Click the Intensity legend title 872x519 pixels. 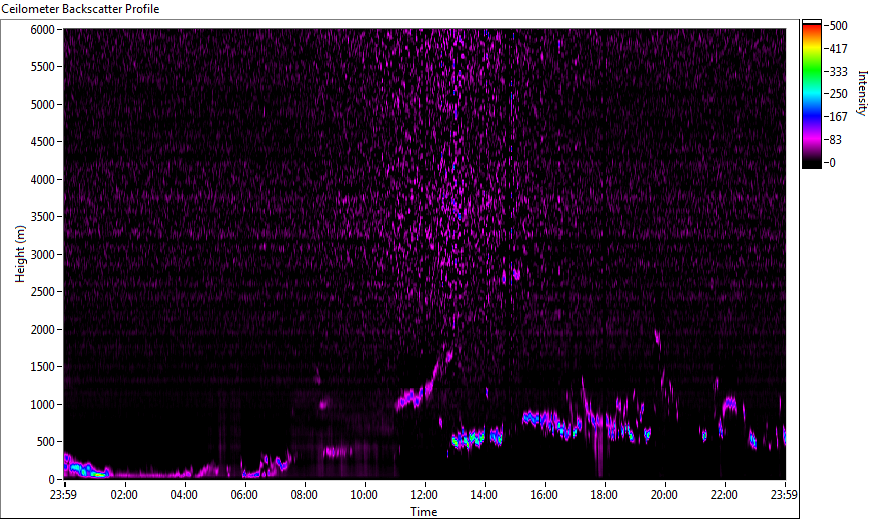pos(863,92)
